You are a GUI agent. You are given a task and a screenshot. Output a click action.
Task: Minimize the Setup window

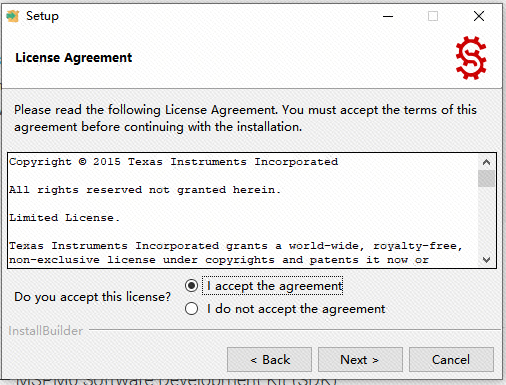[388, 16]
